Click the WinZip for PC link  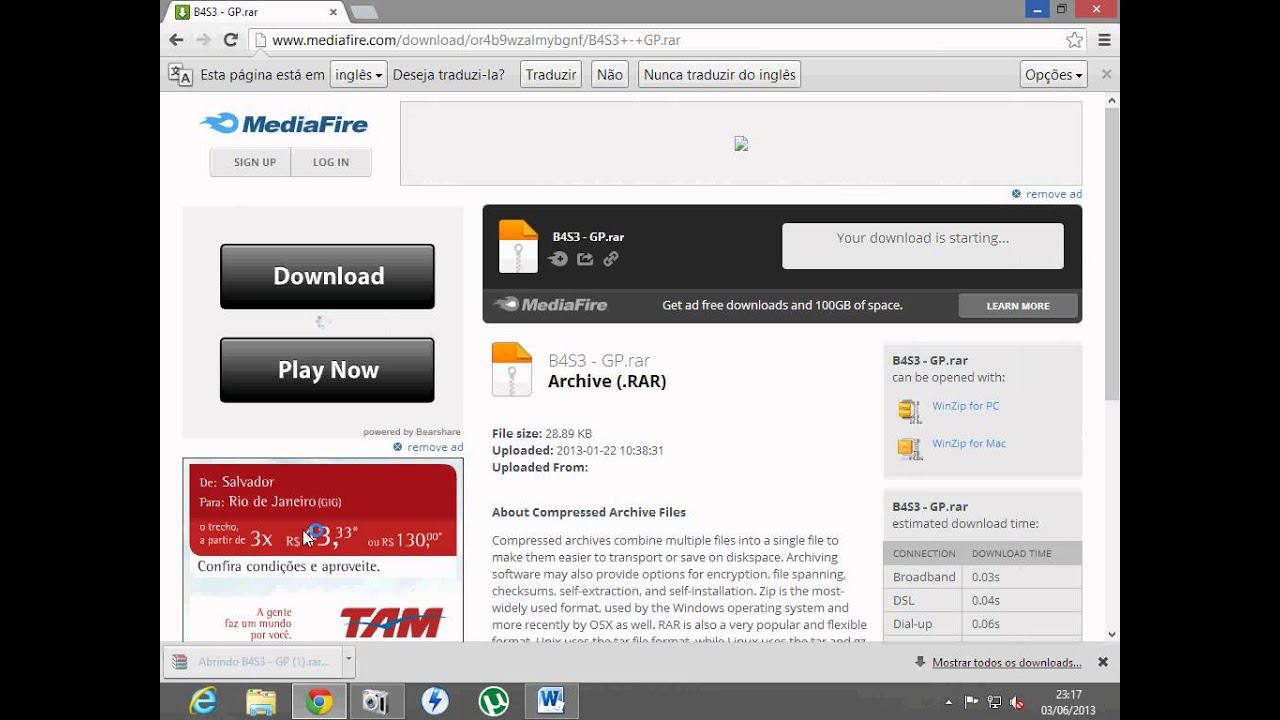965,406
